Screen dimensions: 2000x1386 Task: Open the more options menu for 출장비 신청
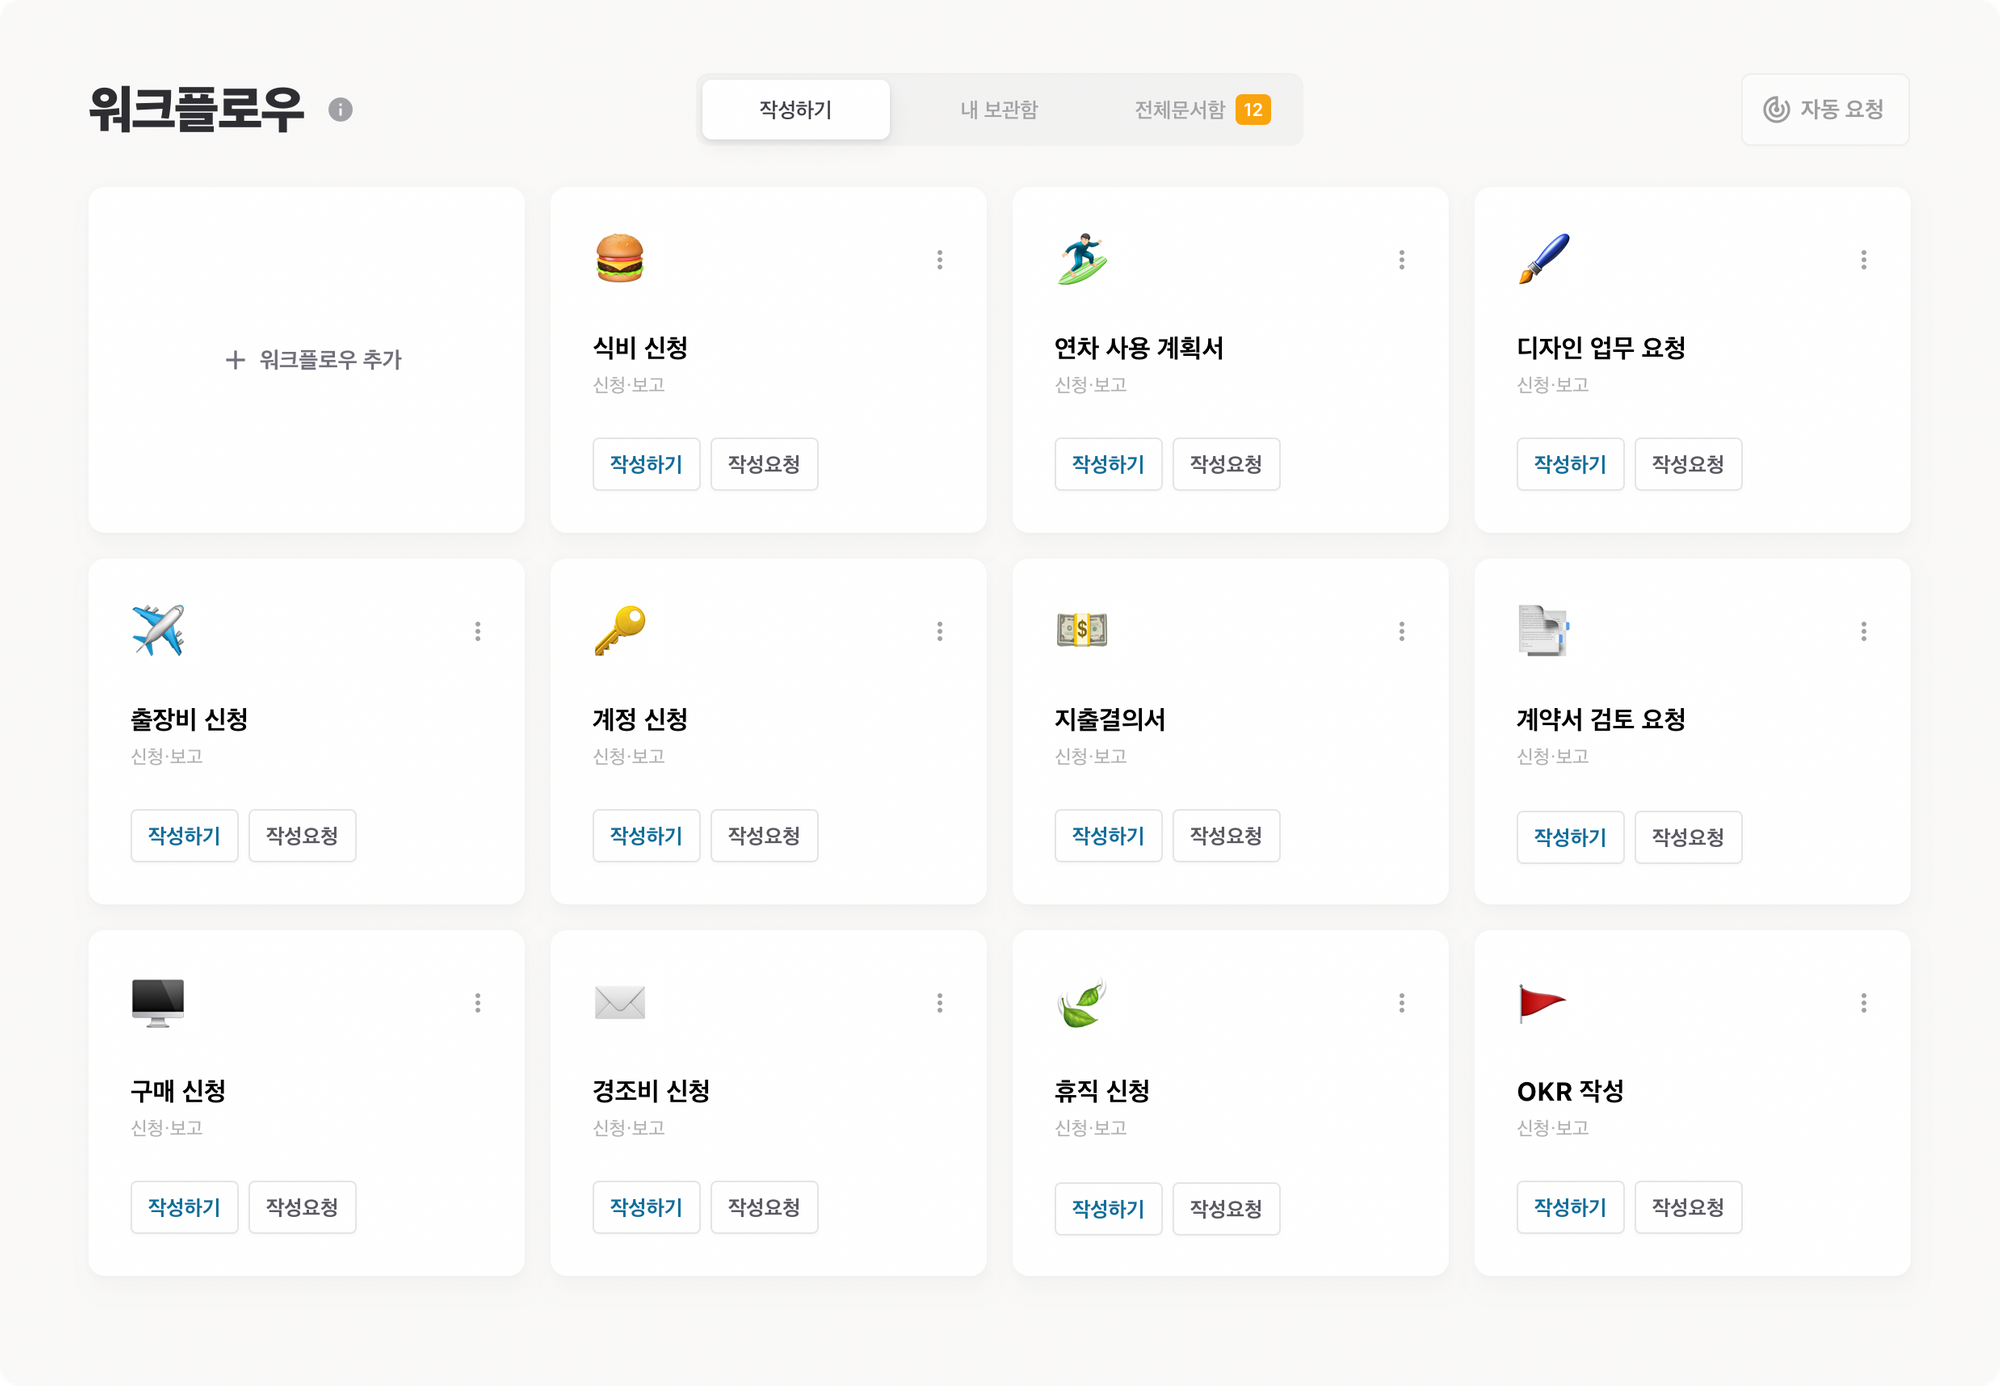tap(478, 631)
